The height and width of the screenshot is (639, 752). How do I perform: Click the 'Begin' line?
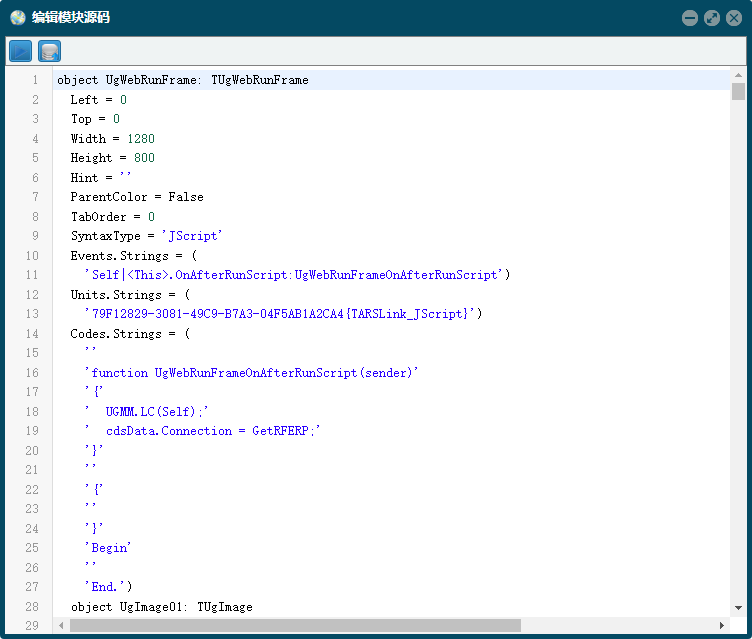pyautogui.click(x=108, y=548)
